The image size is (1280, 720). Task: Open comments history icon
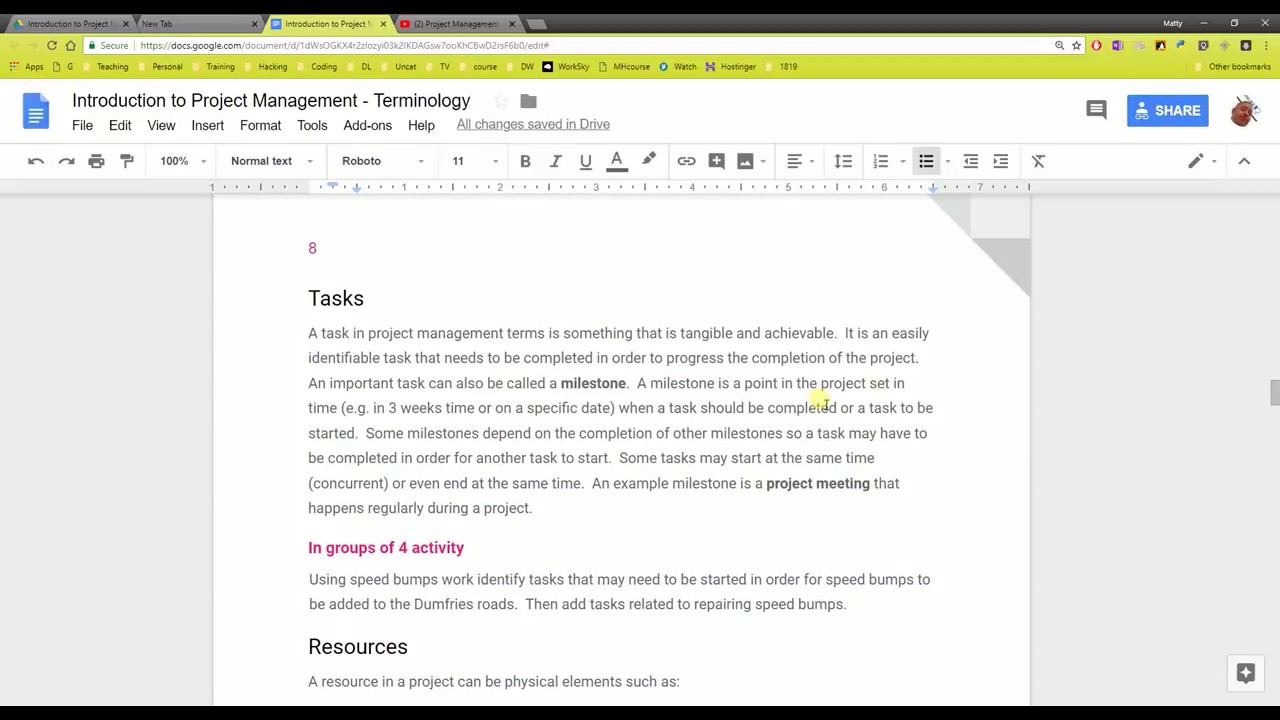1096,110
